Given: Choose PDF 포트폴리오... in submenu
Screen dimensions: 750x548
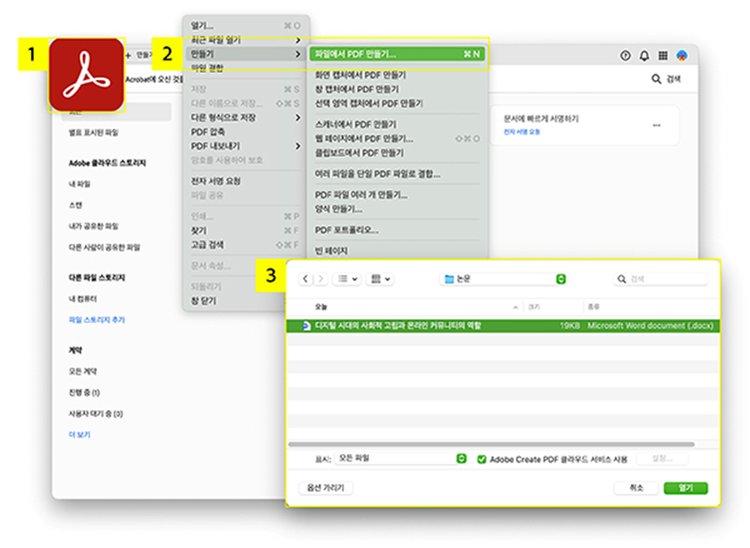Looking at the screenshot, I should [x=346, y=230].
